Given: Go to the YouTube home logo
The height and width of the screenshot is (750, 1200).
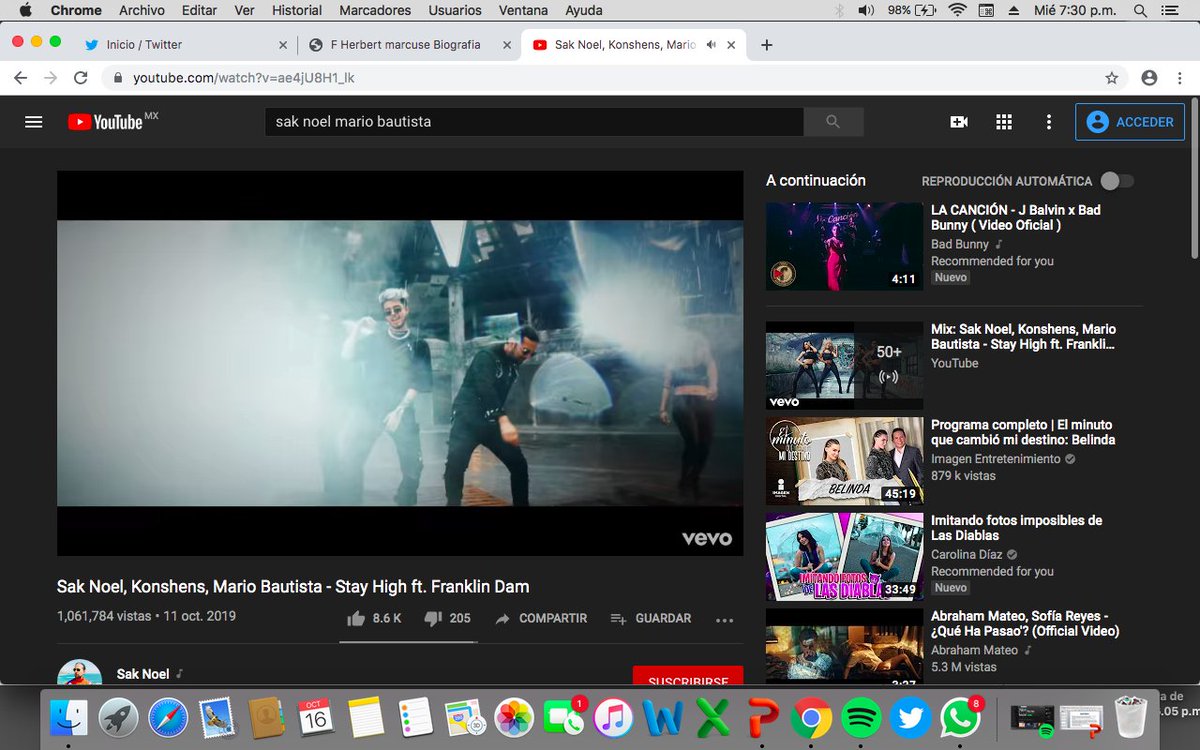Looking at the screenshot, I should [x=105, y=122].
